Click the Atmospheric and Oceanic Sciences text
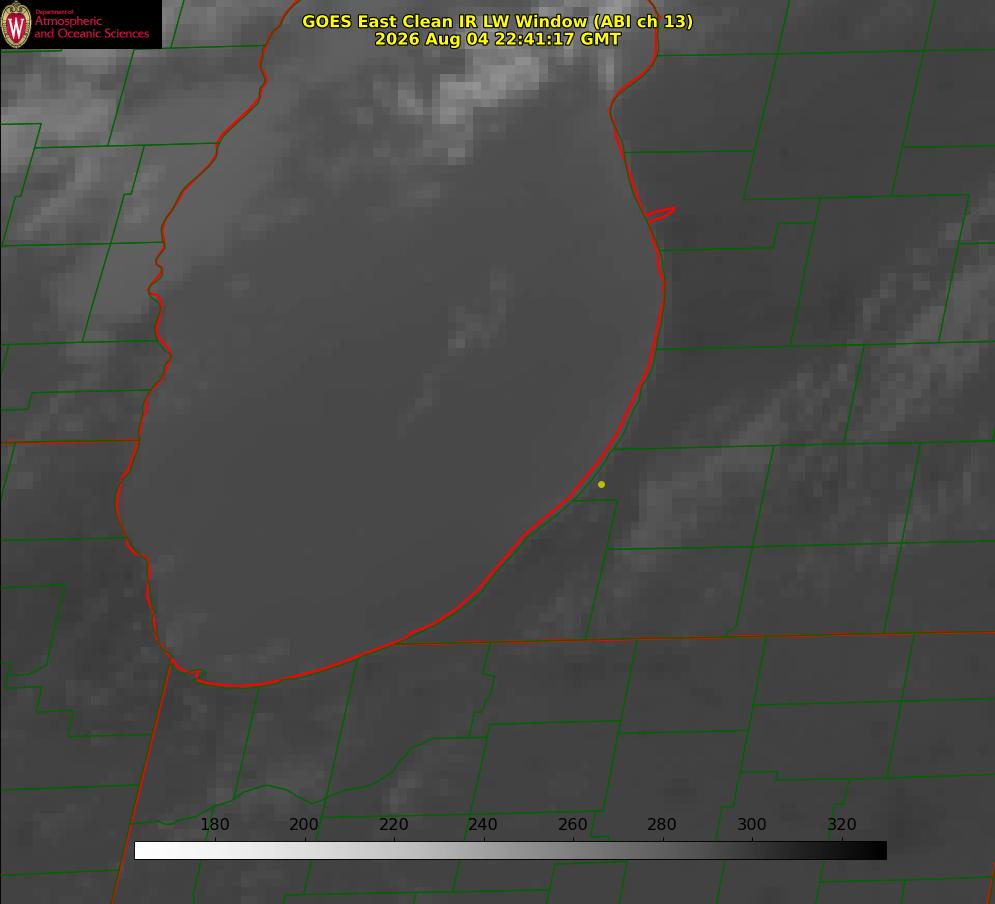The image size is (995, 904). pos(91,27)
